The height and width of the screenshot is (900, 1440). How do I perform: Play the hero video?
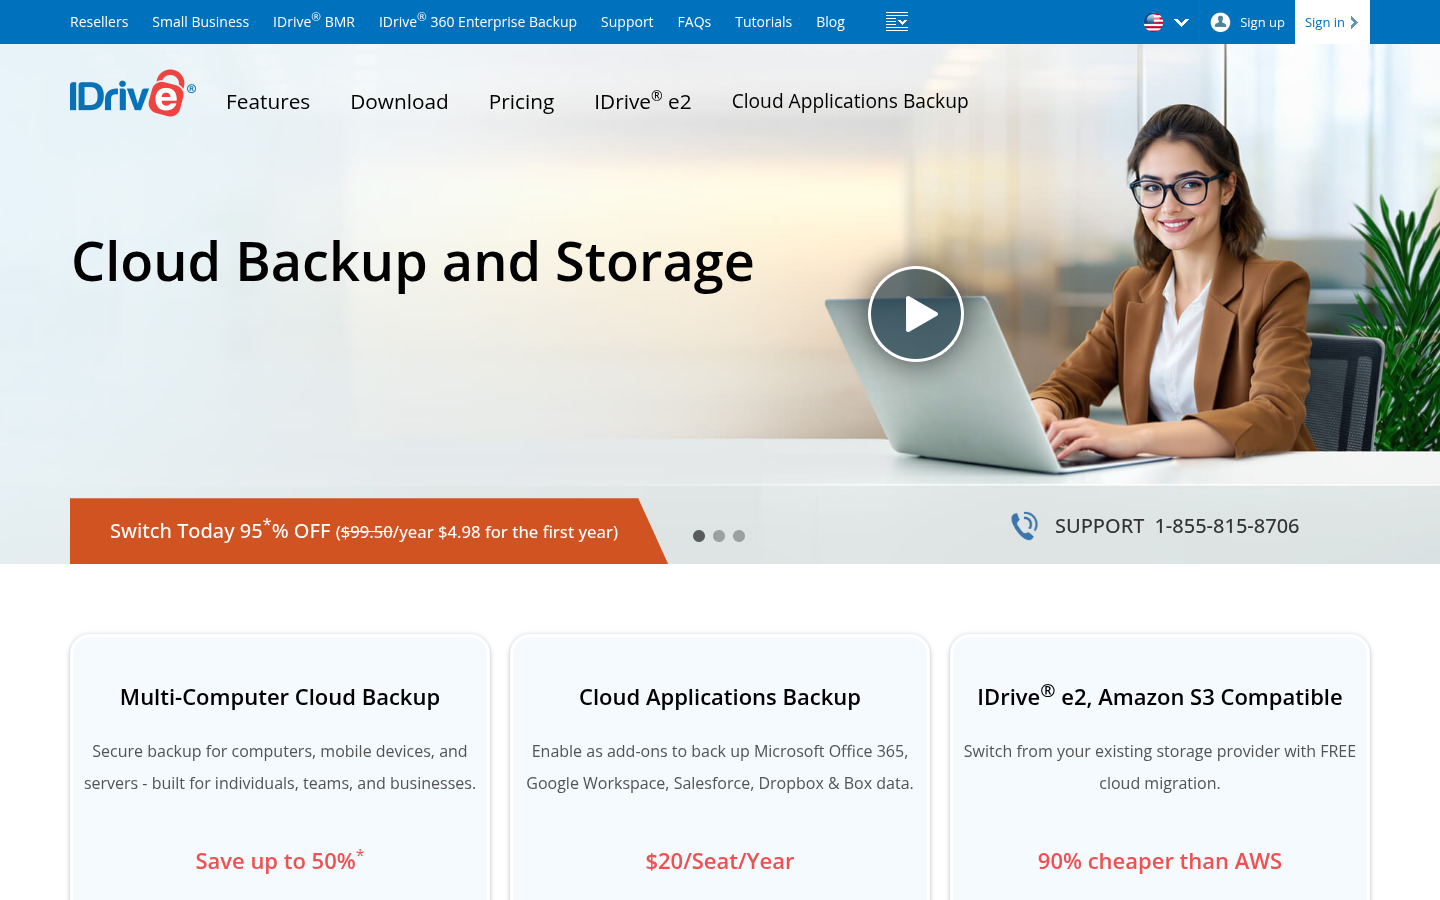tap(916, 314)
